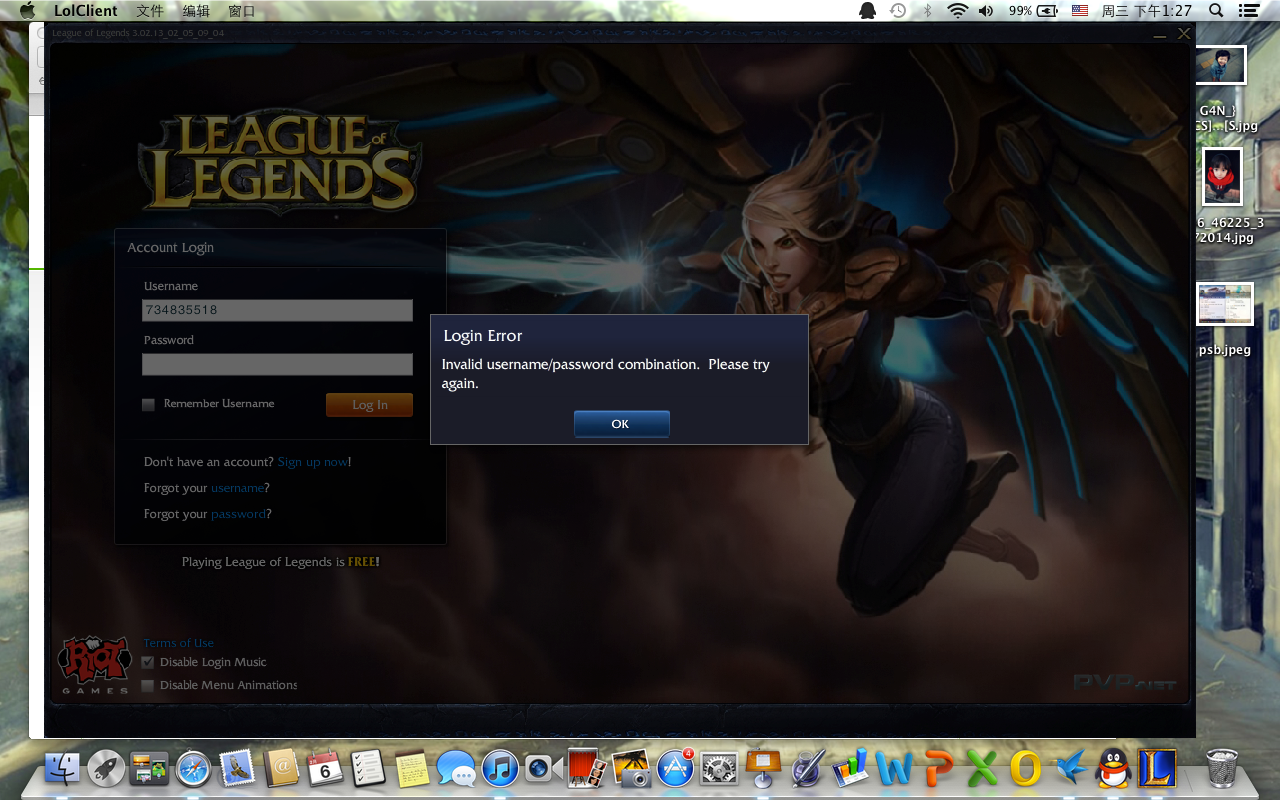This screenshot has width=1280, height=800.
Task: Open Time Machine menu bar icon
Action: tap(898, 10)
